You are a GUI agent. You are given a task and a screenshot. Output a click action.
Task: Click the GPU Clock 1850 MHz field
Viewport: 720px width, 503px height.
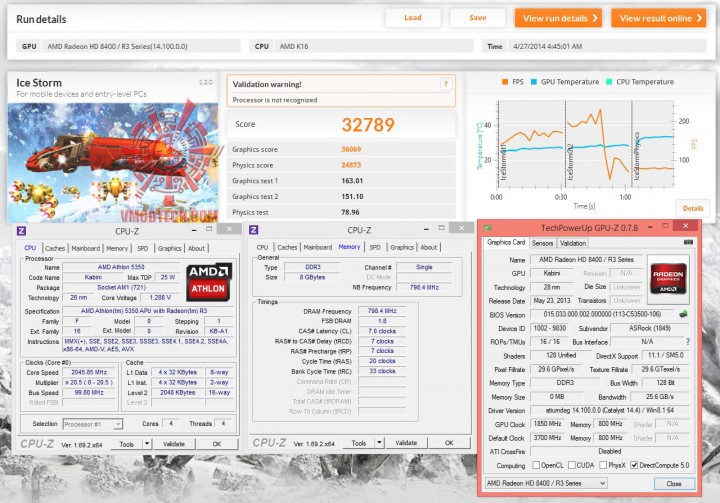(x=547, y=424)
